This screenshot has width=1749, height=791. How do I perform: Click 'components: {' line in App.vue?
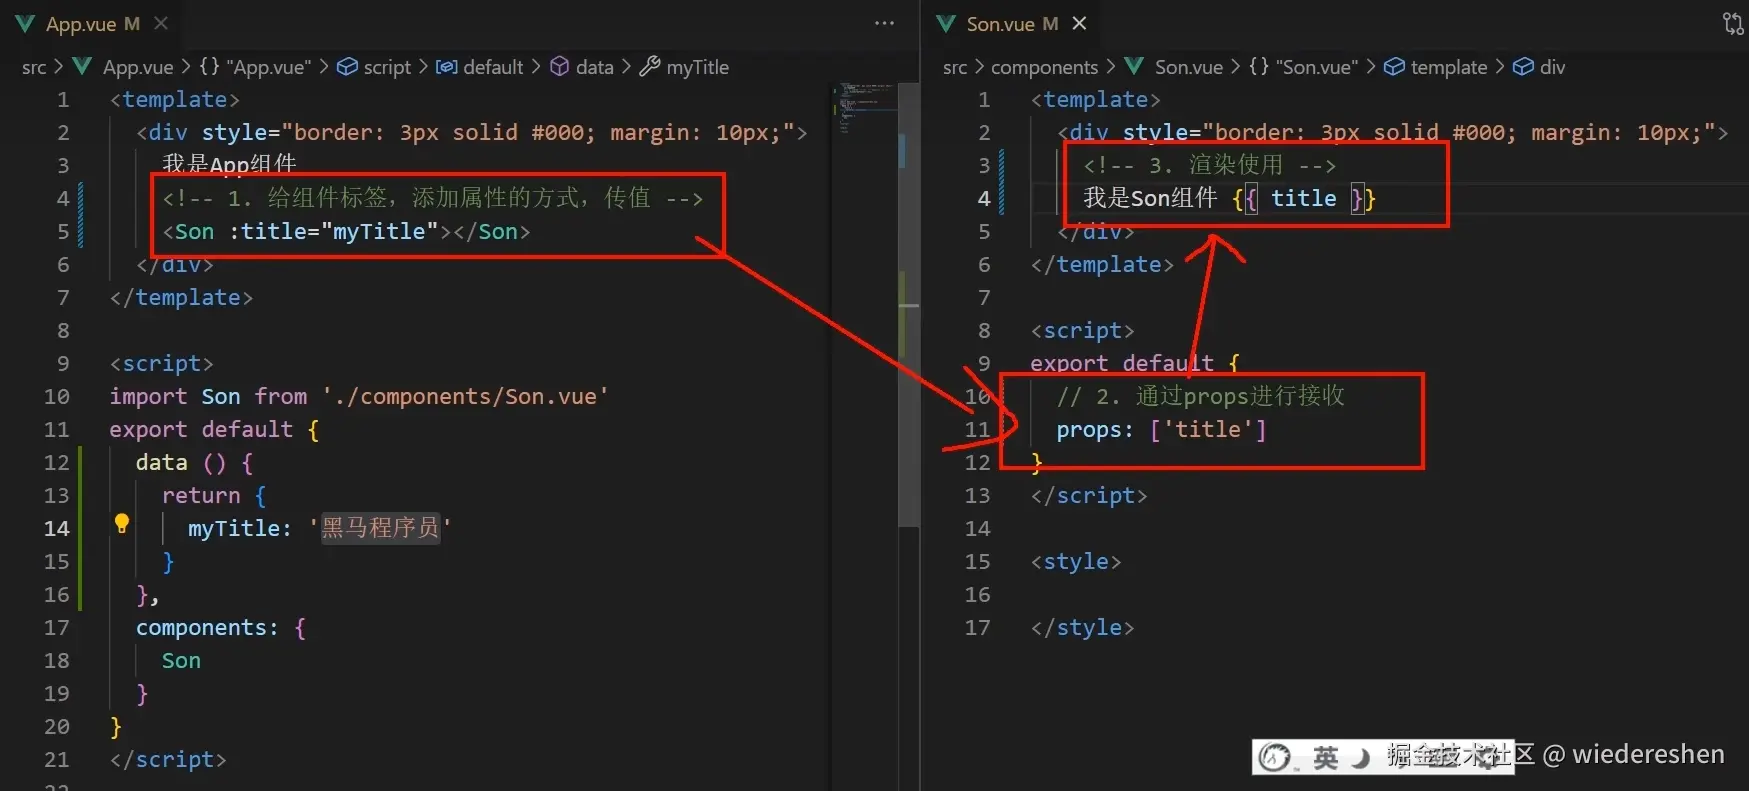pyautogui.click(x=221, y=627)
